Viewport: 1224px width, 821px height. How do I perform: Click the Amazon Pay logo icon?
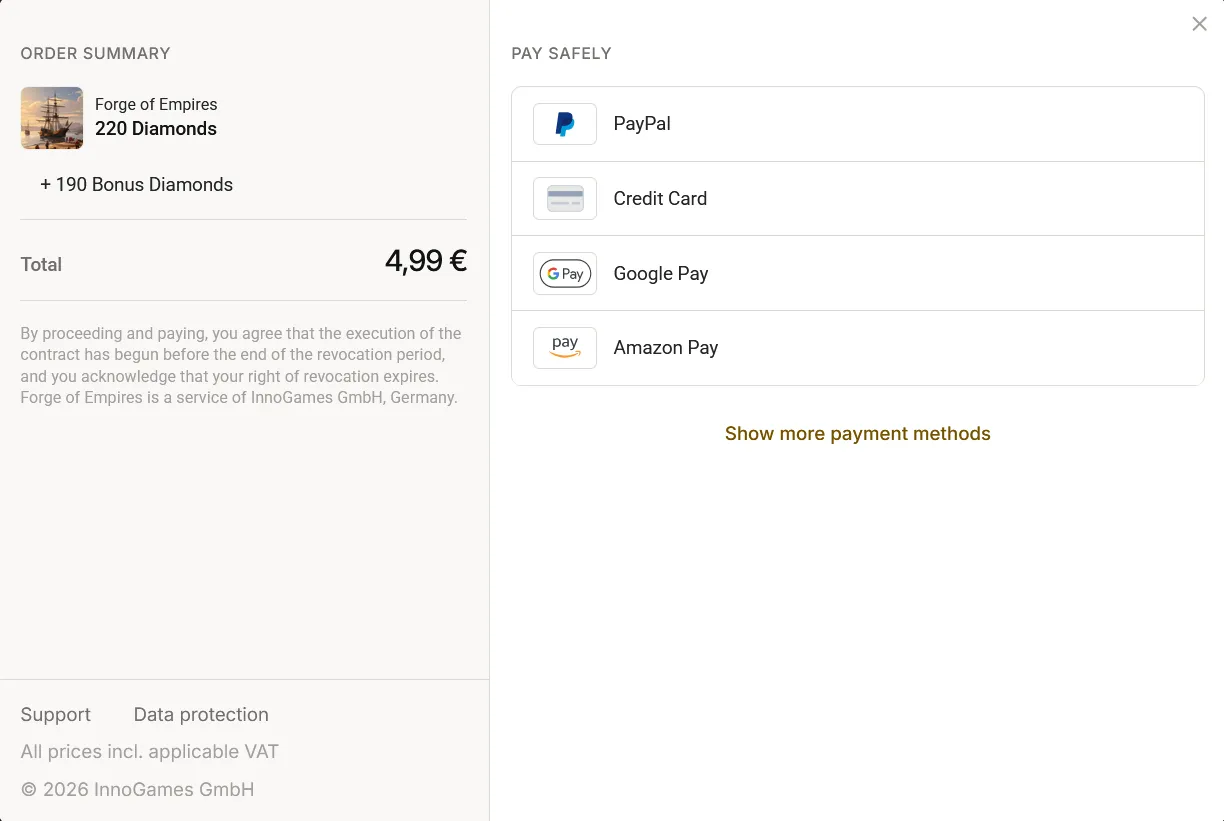click(565, 347)
